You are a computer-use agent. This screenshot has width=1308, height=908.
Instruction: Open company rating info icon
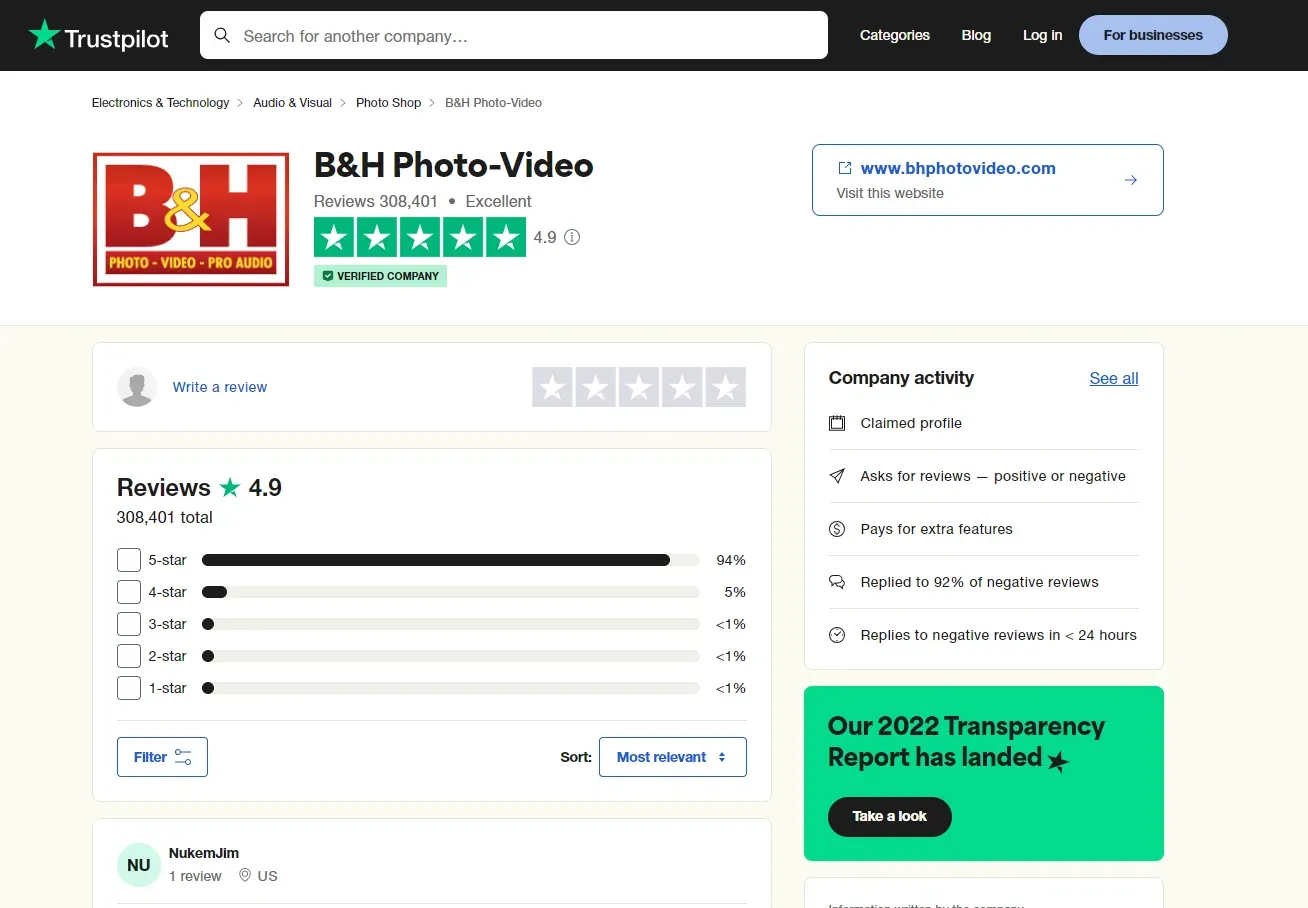point(571,236)
